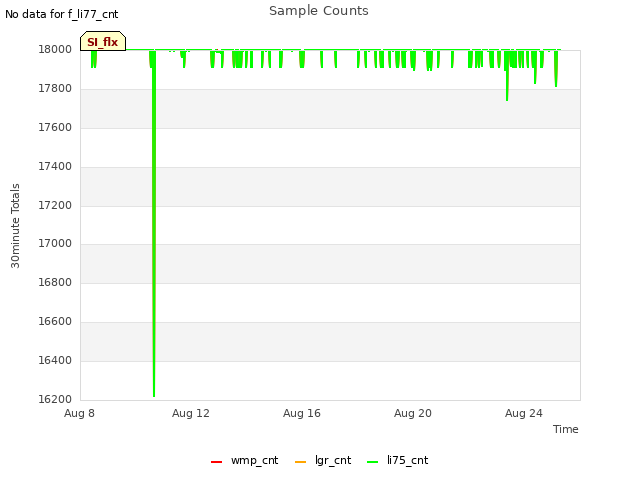
Task: Click the Sample Counts chart title
Action: coord(319,11)
